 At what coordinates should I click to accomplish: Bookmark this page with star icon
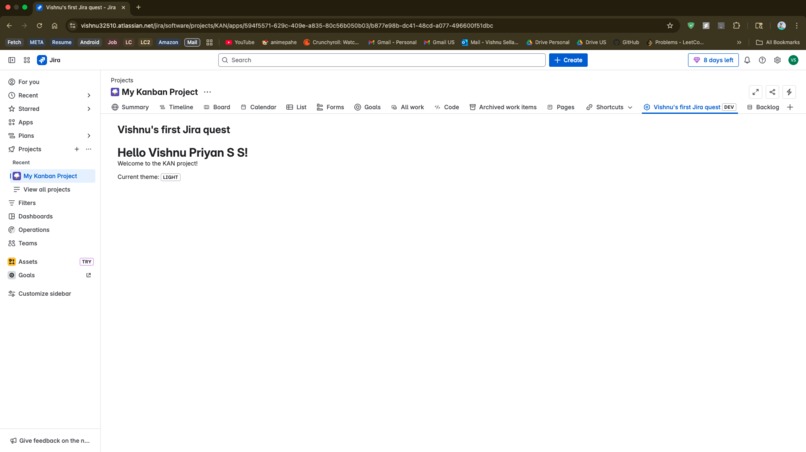(670, 26)
